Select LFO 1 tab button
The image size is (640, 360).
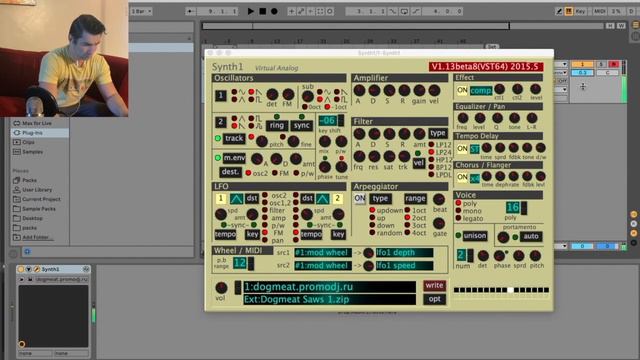pos(221,198)
